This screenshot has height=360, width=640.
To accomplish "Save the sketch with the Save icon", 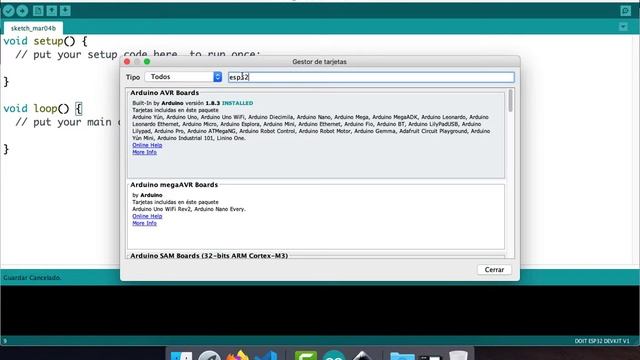I will (65, 11).
